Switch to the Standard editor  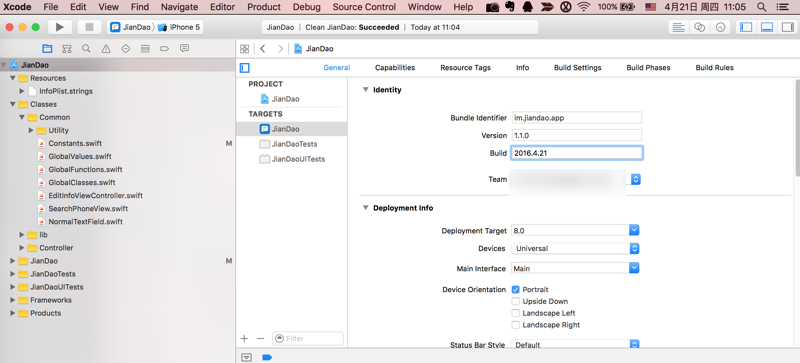pyautogui.click(x=679, y=28)
